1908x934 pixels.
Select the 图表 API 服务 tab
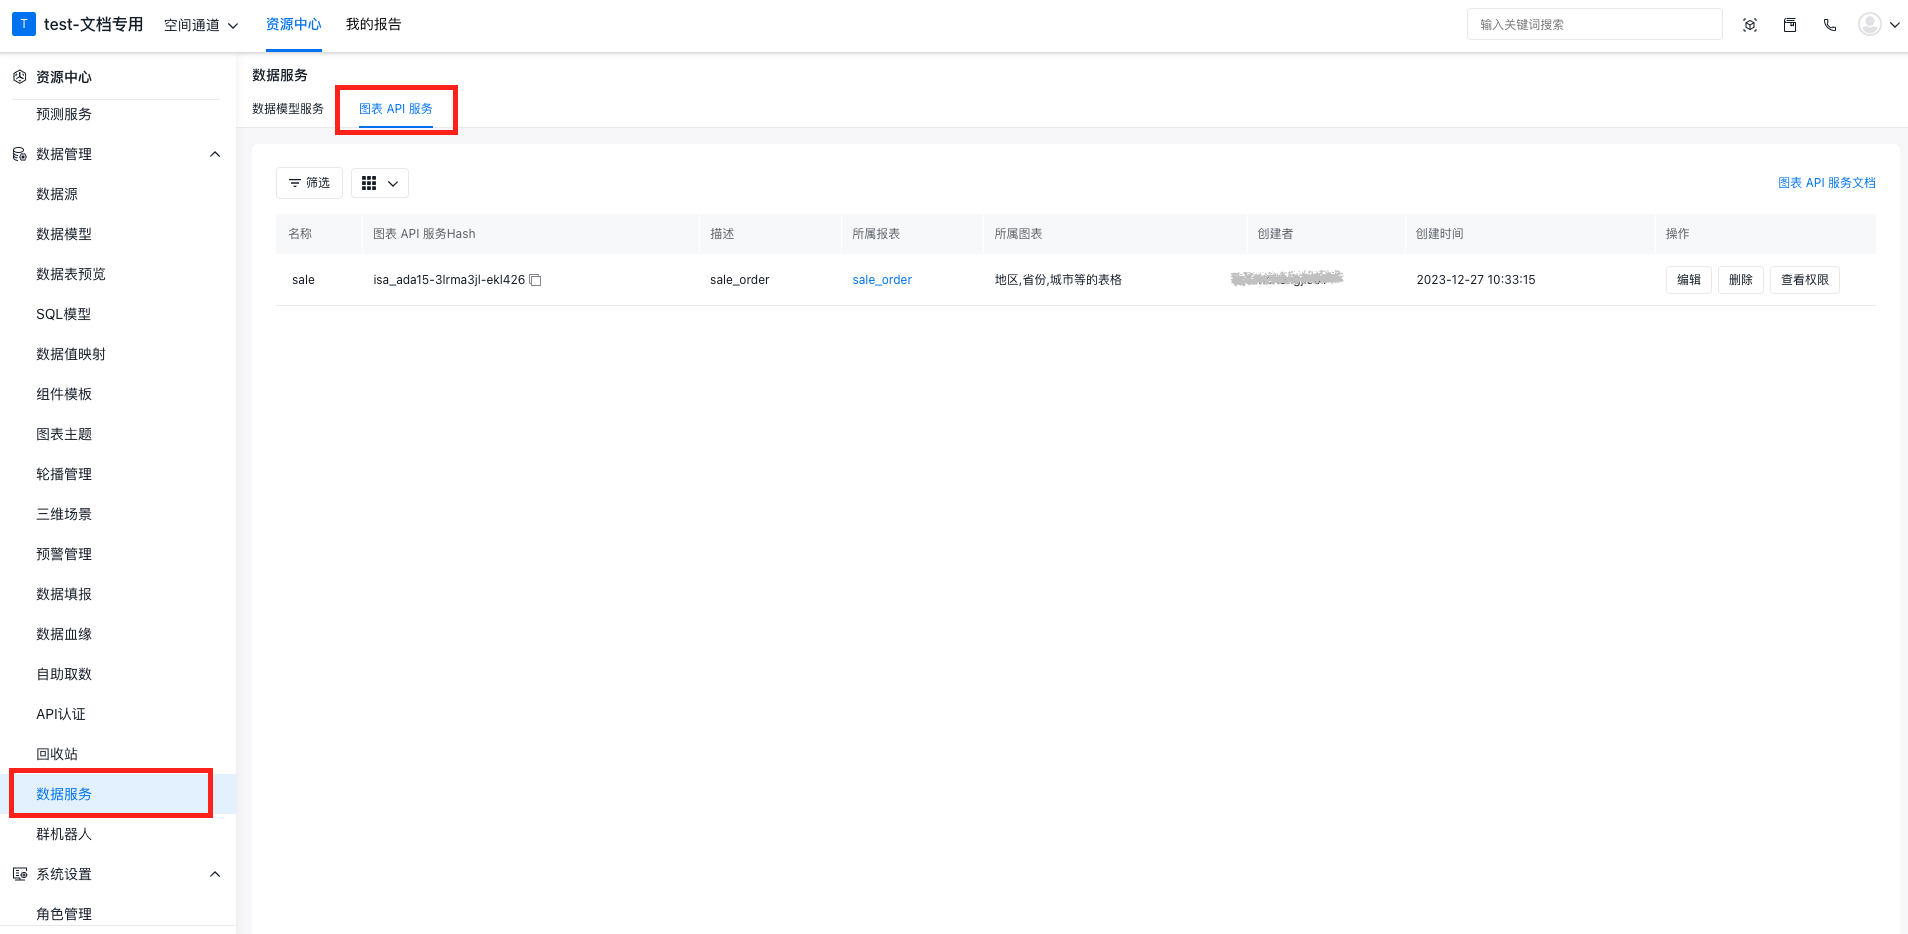pos(396,109)
